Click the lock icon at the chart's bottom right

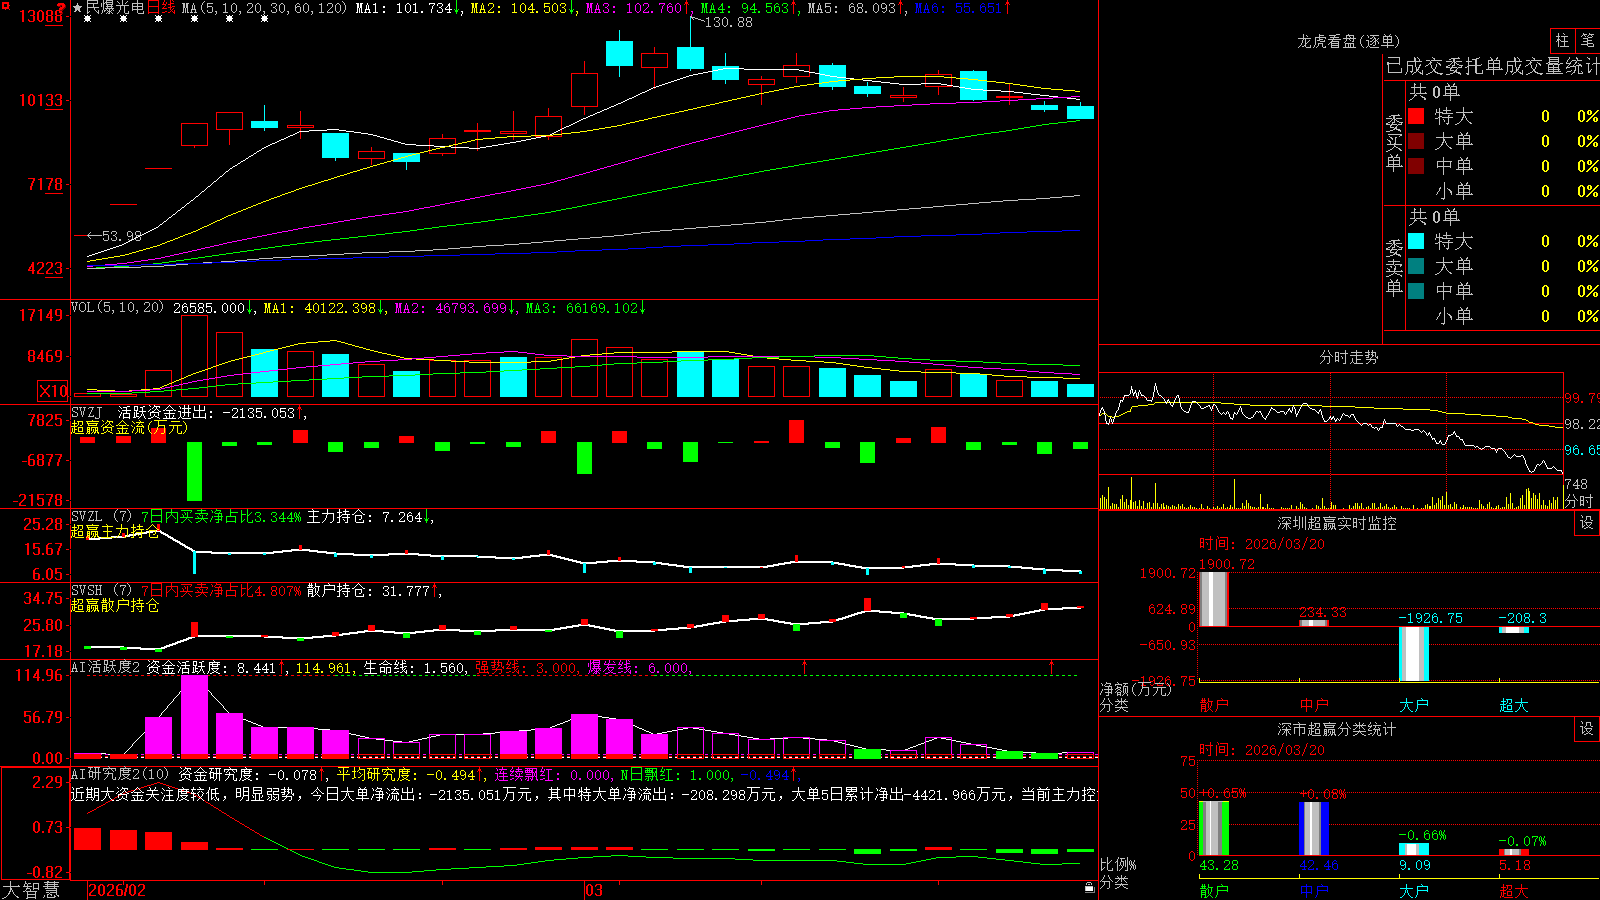(1090, 888)
